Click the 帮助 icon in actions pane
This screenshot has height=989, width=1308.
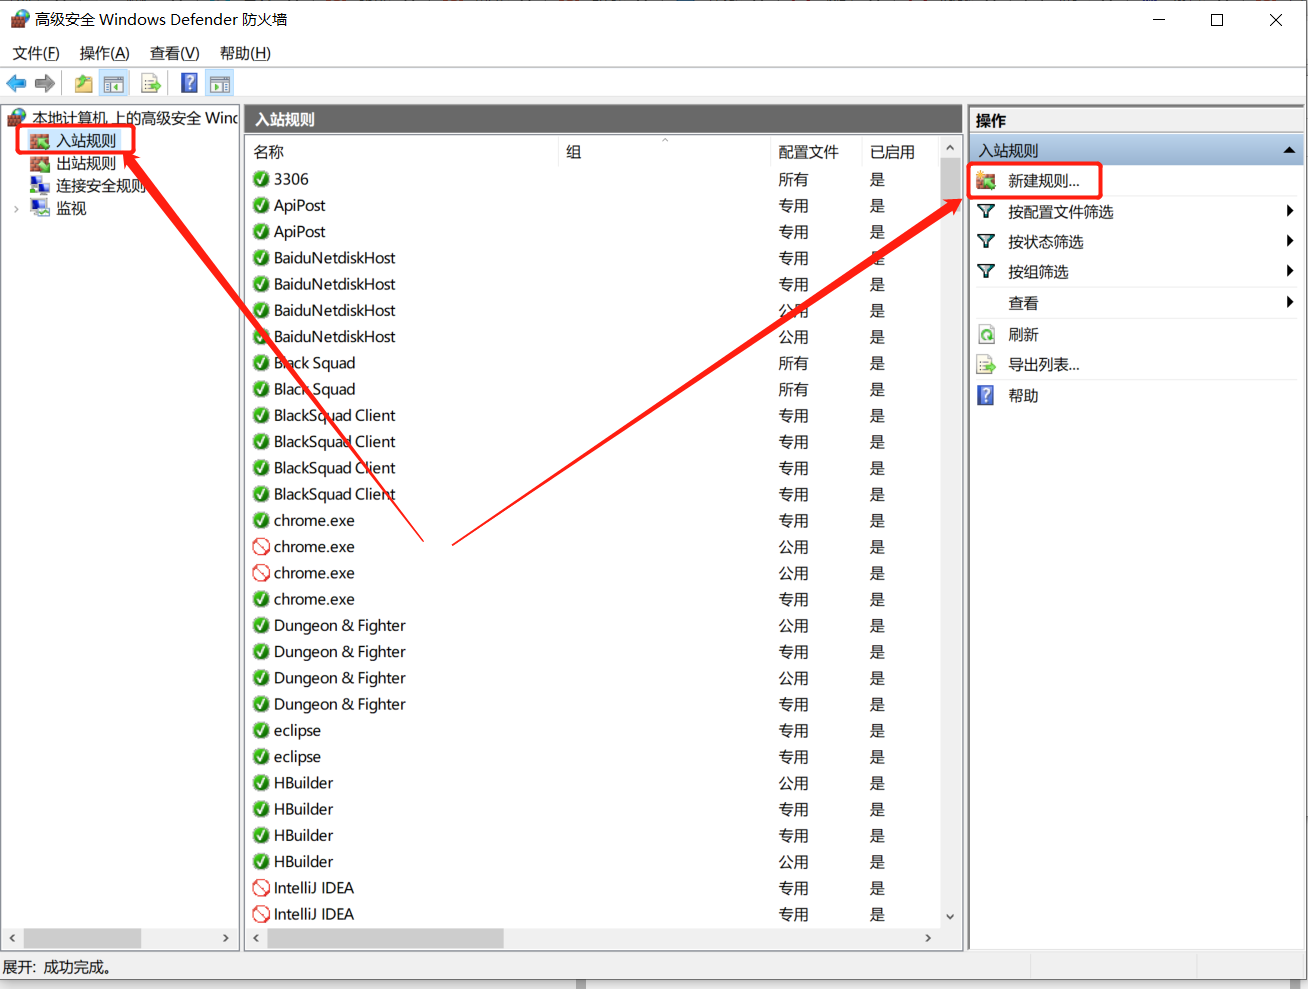click(986, 396)
